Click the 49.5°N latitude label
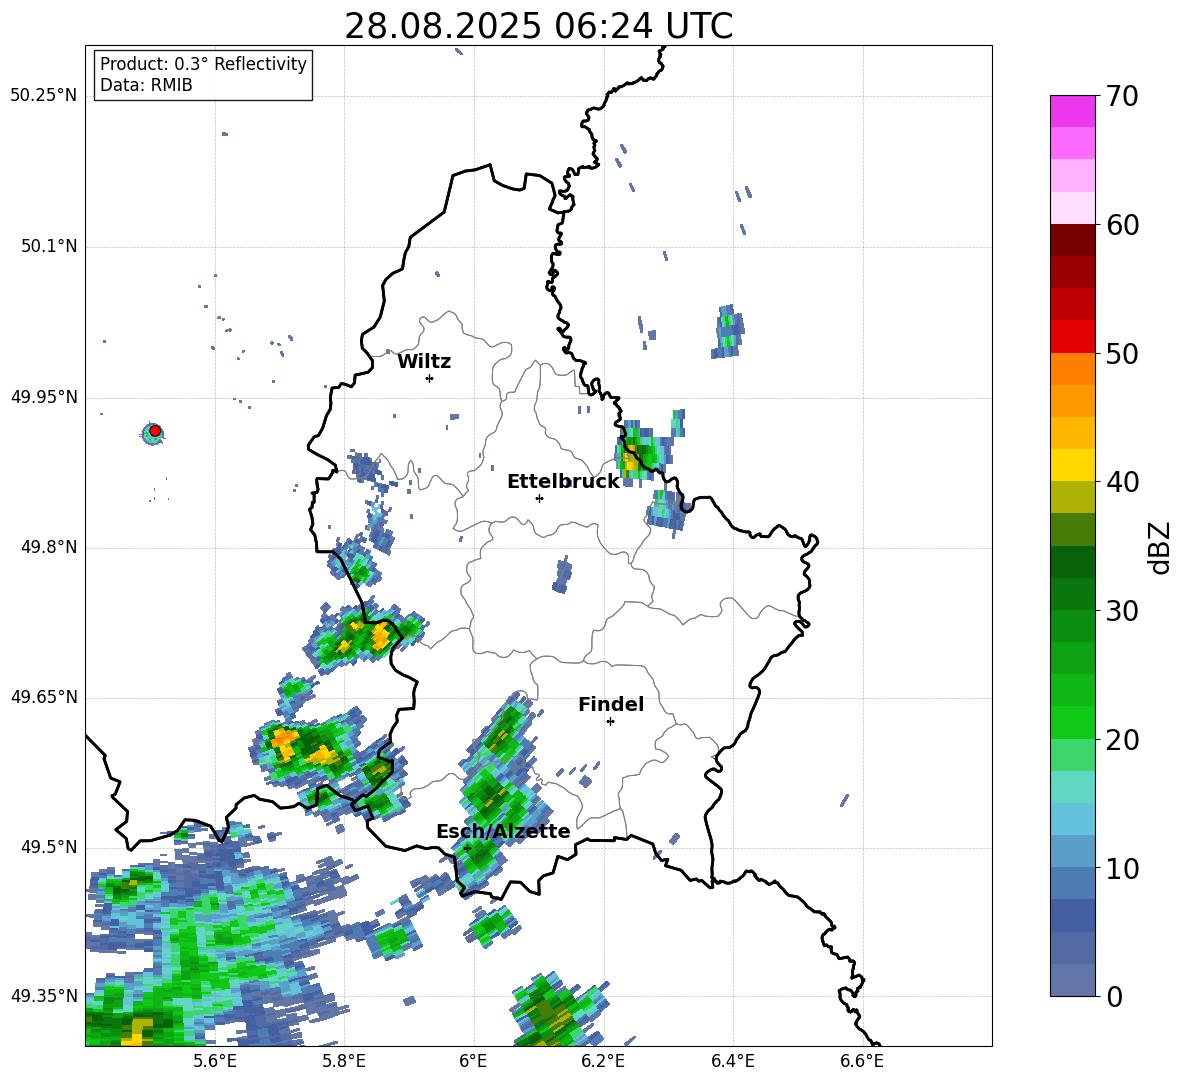The width and height of the screenshot is (1184, 1081). pyautogui.click(x=49, y=847)
